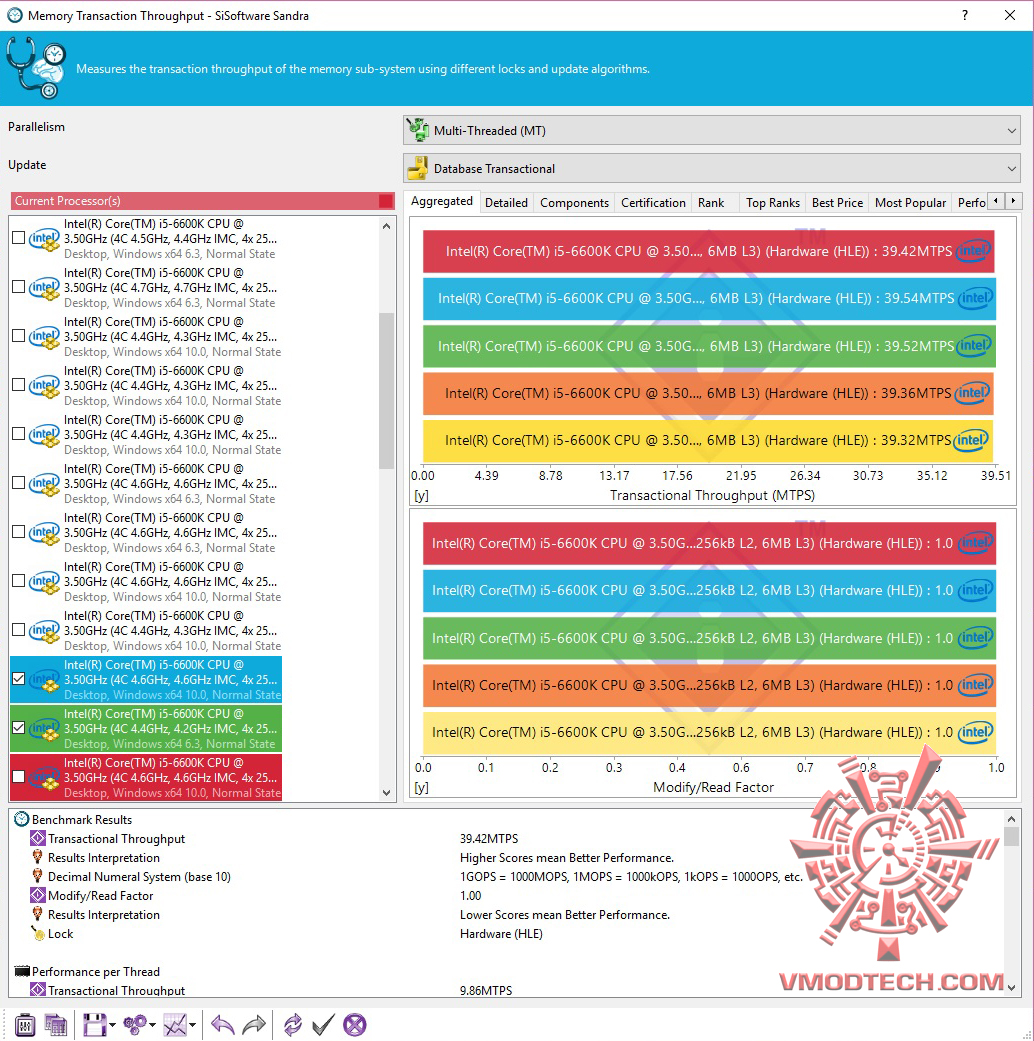The height and width of the screenshot is (1041, 1034).
Task: Click the line chart view icon
Action: (x=175, y=1025)
